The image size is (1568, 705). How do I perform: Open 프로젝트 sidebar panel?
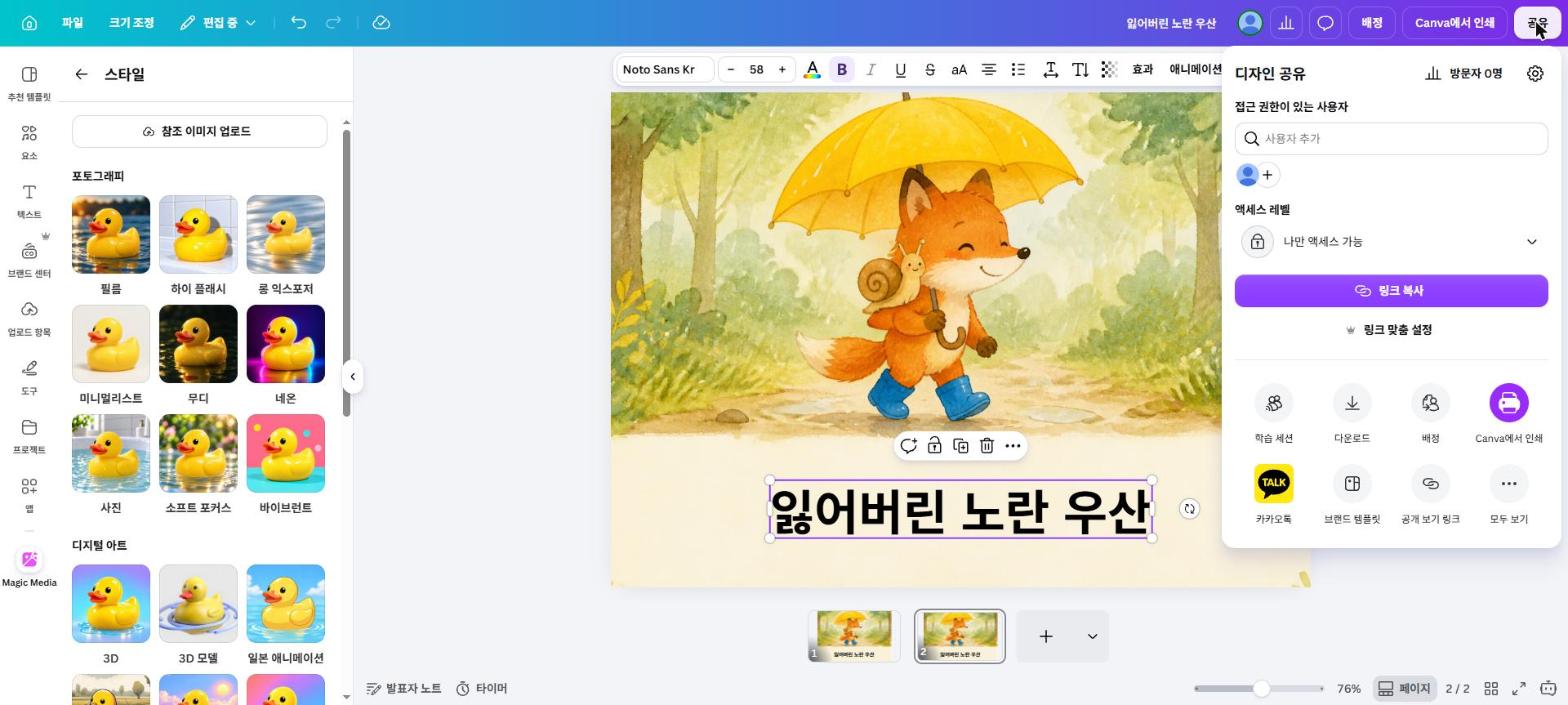tap(29, 436)
